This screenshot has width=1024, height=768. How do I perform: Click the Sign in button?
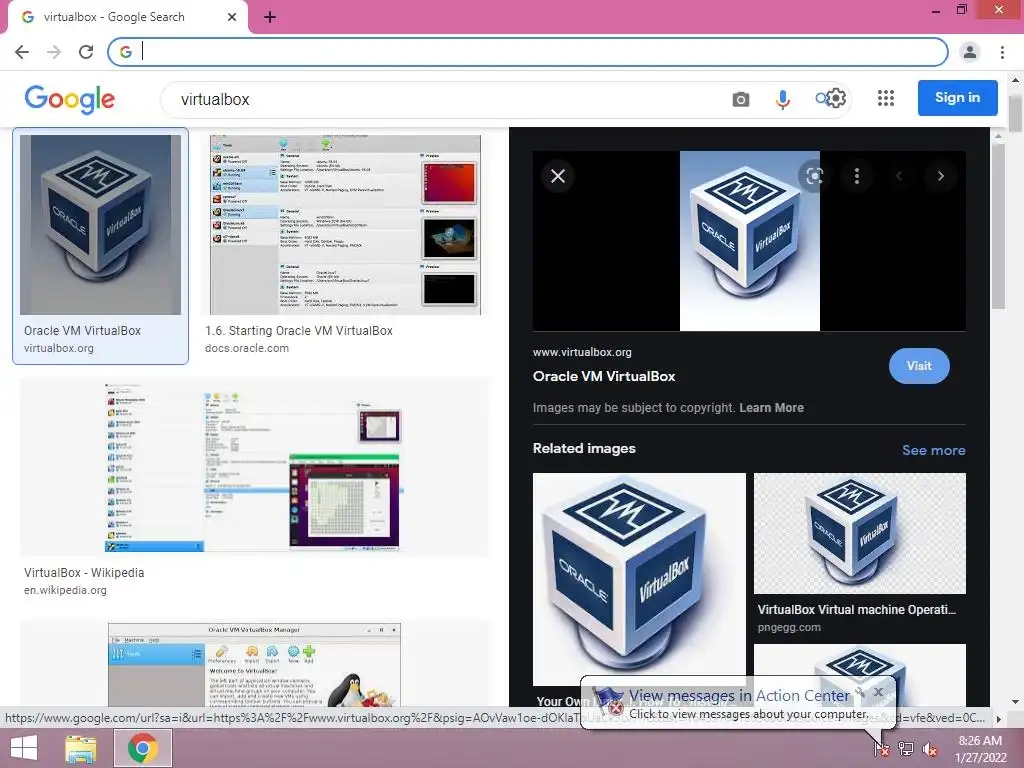pyautogui.click(x=957, y=98)
